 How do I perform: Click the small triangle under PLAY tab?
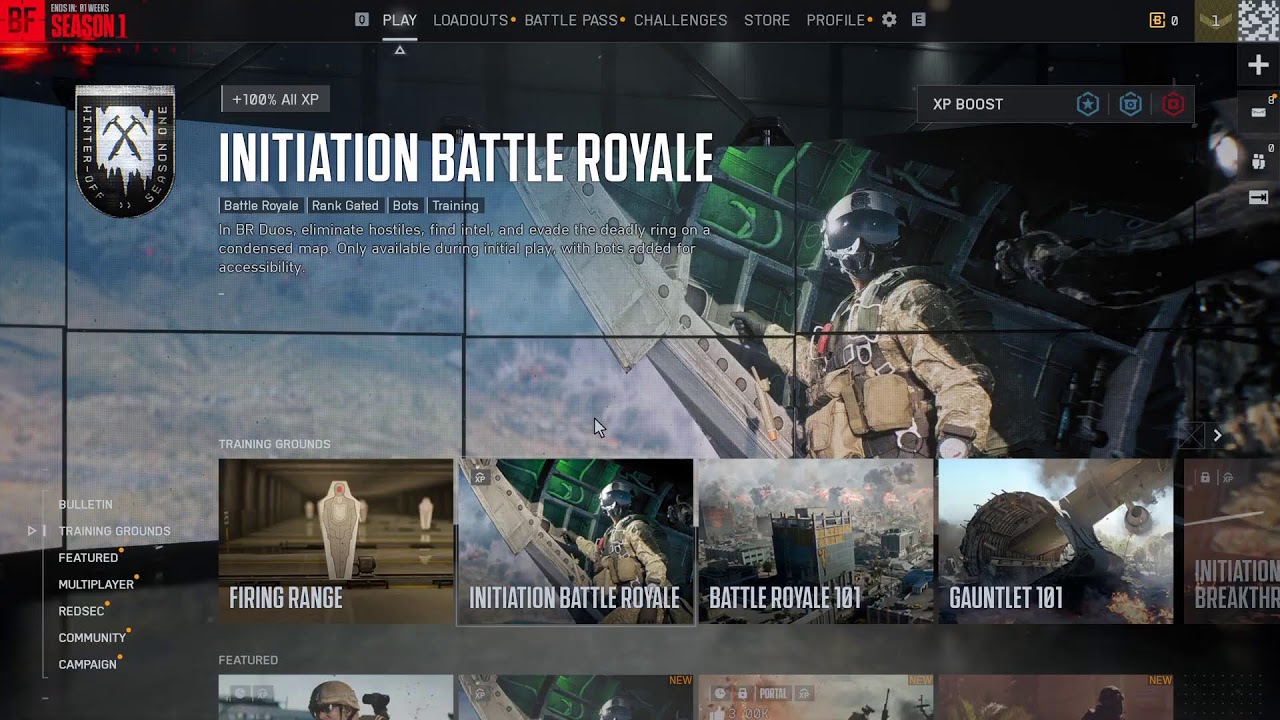[x=400, y=49]
